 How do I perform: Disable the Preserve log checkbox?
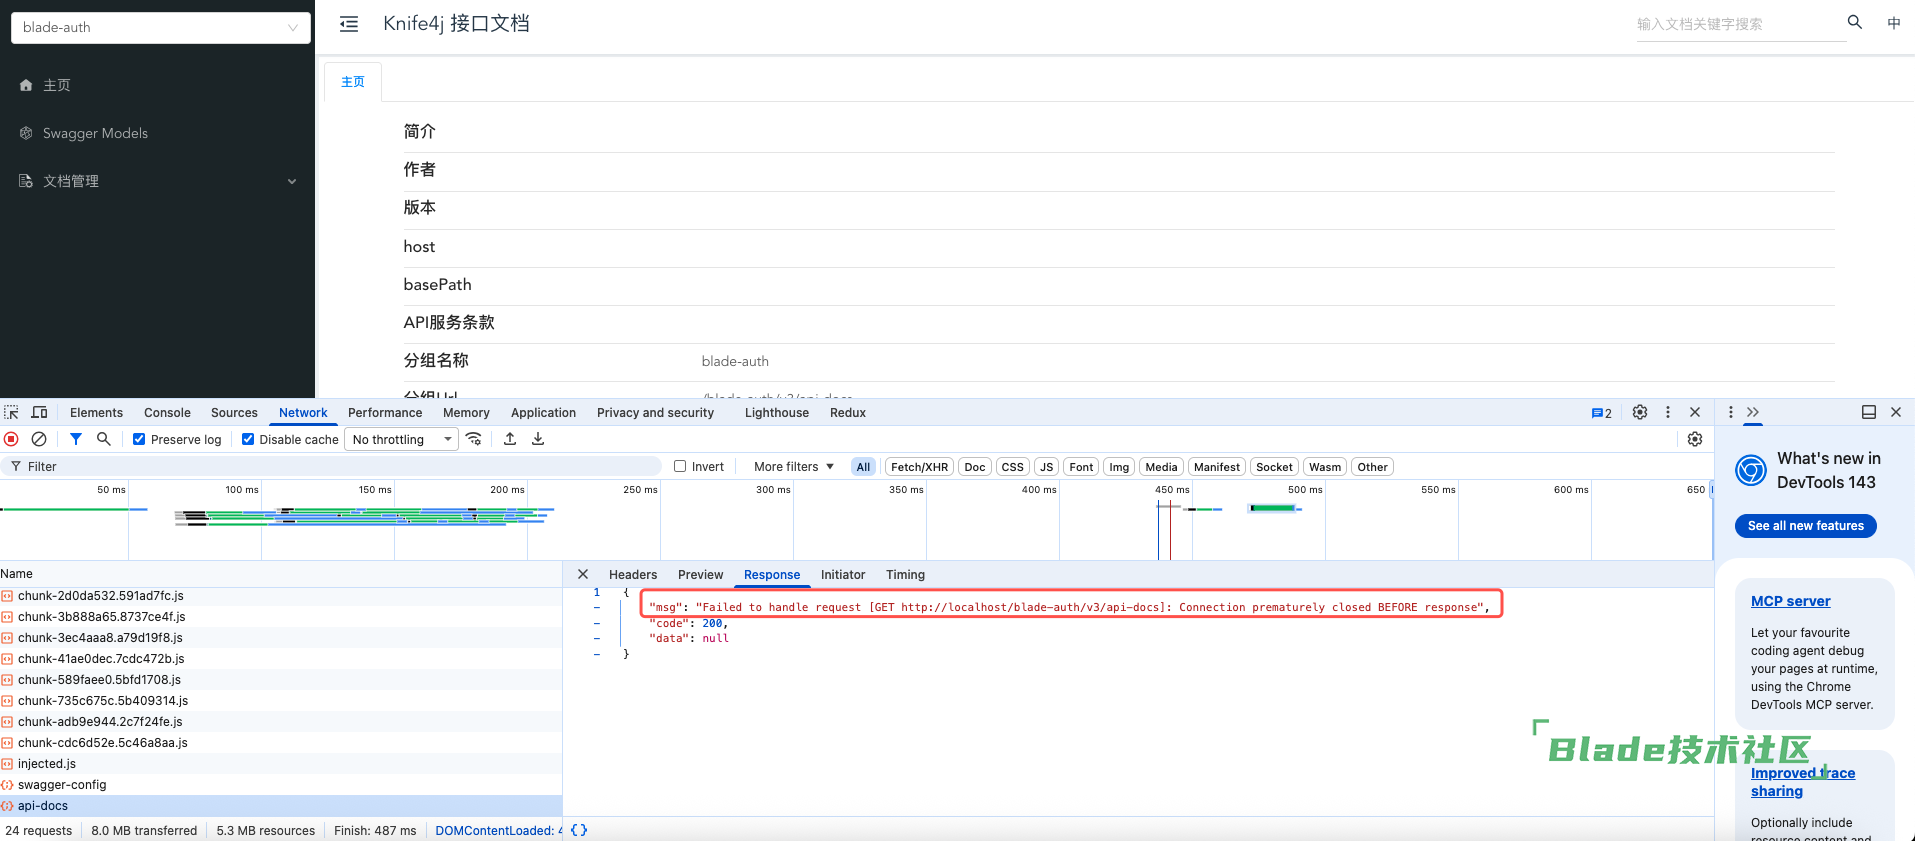tap(140, 439)
